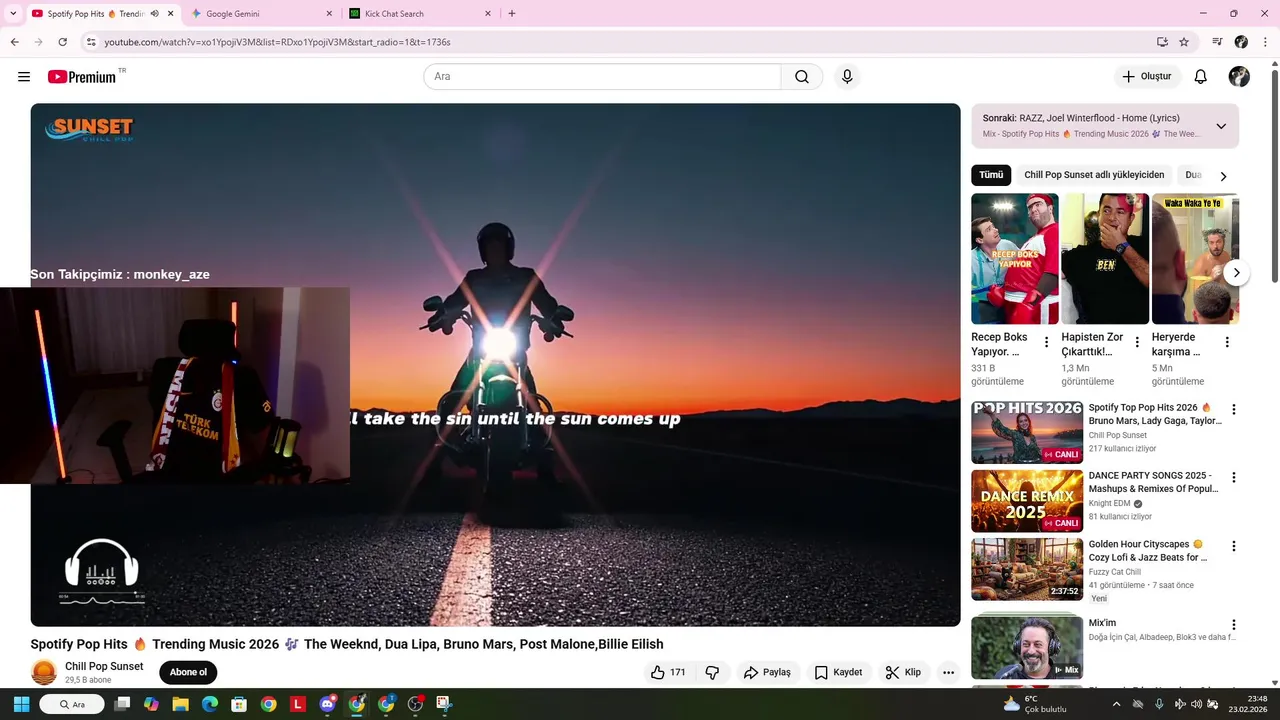The width and height of the screenshot is (1280, 720).
Task: Open options for Spotify Top Pop Hits video
Action: [1234, 409]
